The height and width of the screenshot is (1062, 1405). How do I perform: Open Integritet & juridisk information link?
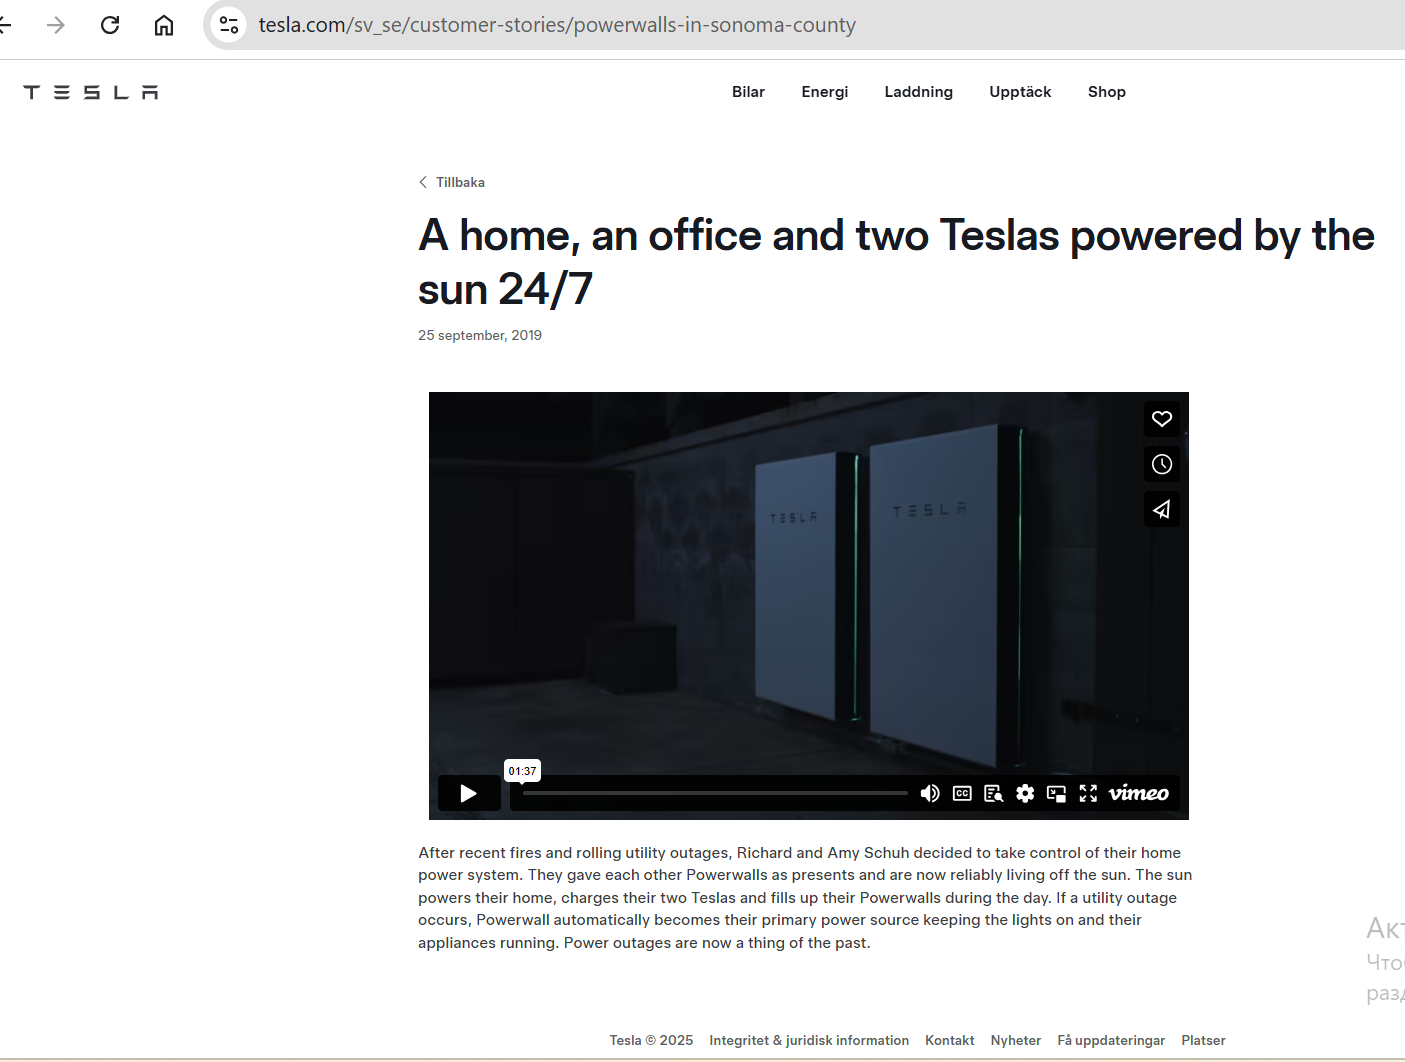[x=809, y=1040]
